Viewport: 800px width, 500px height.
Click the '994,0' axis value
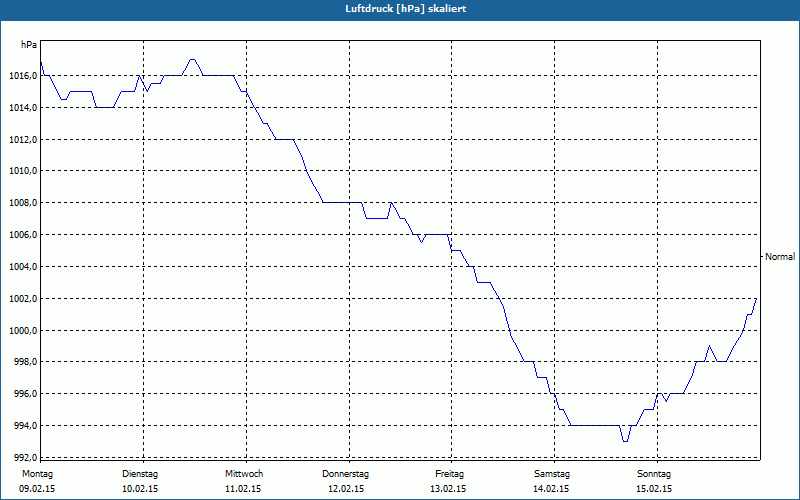click(25, 426)
